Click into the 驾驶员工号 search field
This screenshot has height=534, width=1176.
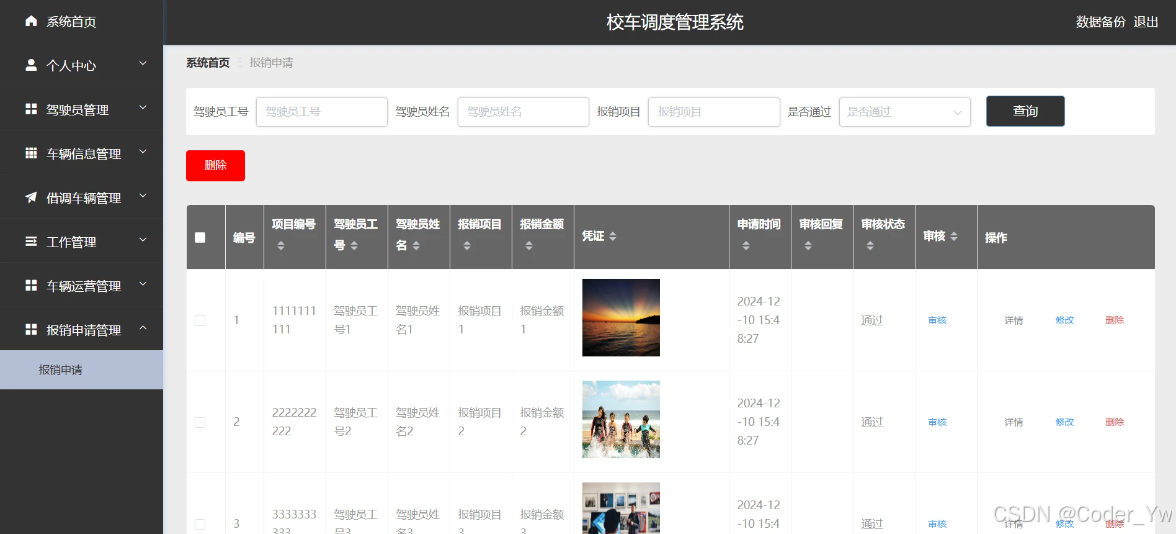(x=322, y=112)
